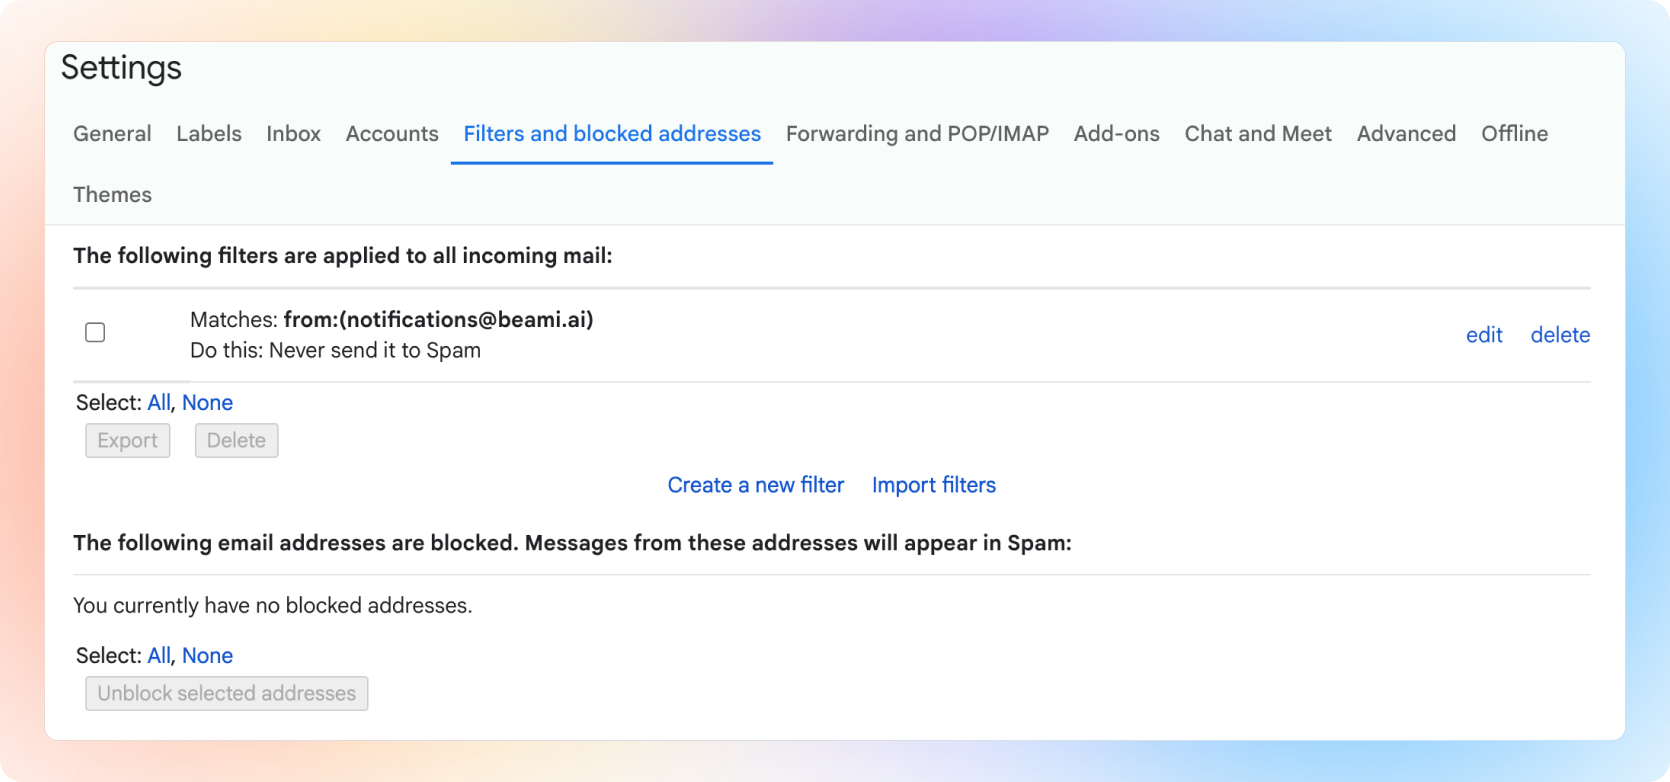Edit the notifications@beami.ai filter
The height and width of the screenshot is (782, 1670).
tap(1484, 335)
